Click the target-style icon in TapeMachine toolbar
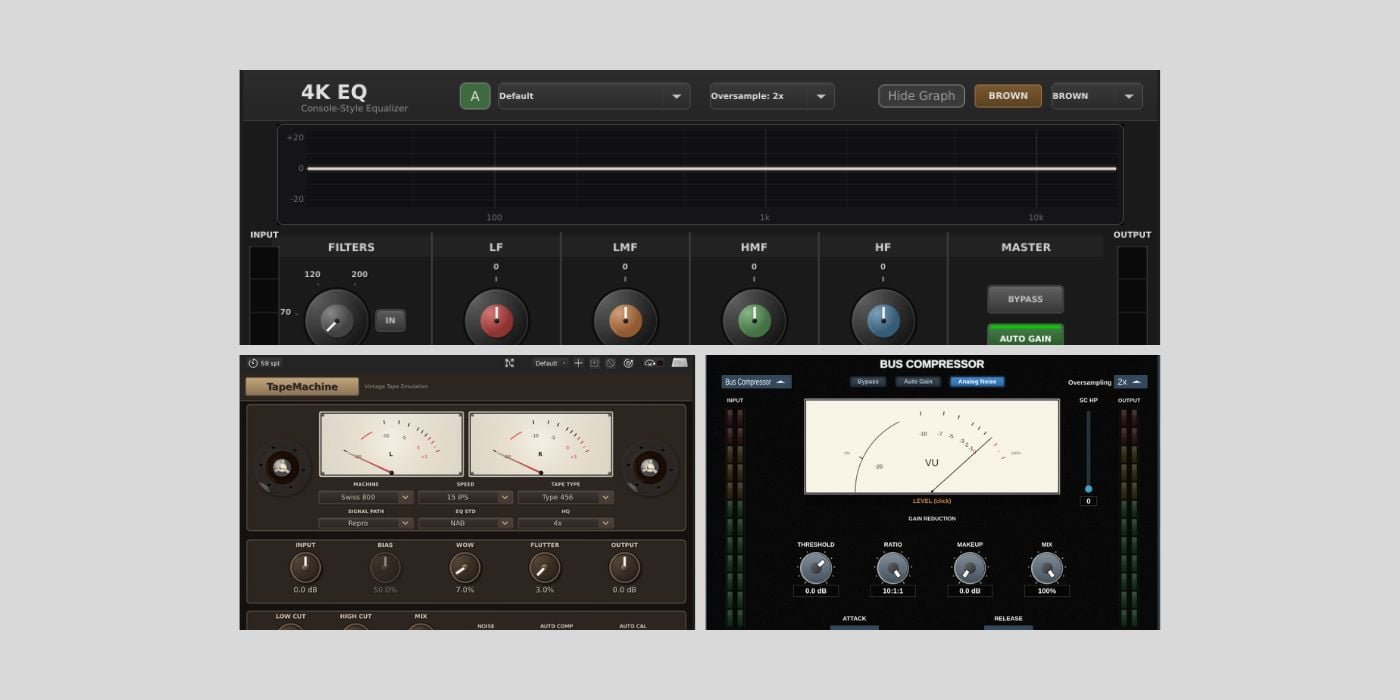This screenshot has width=1400, height=700. click(x=628, y=363)
